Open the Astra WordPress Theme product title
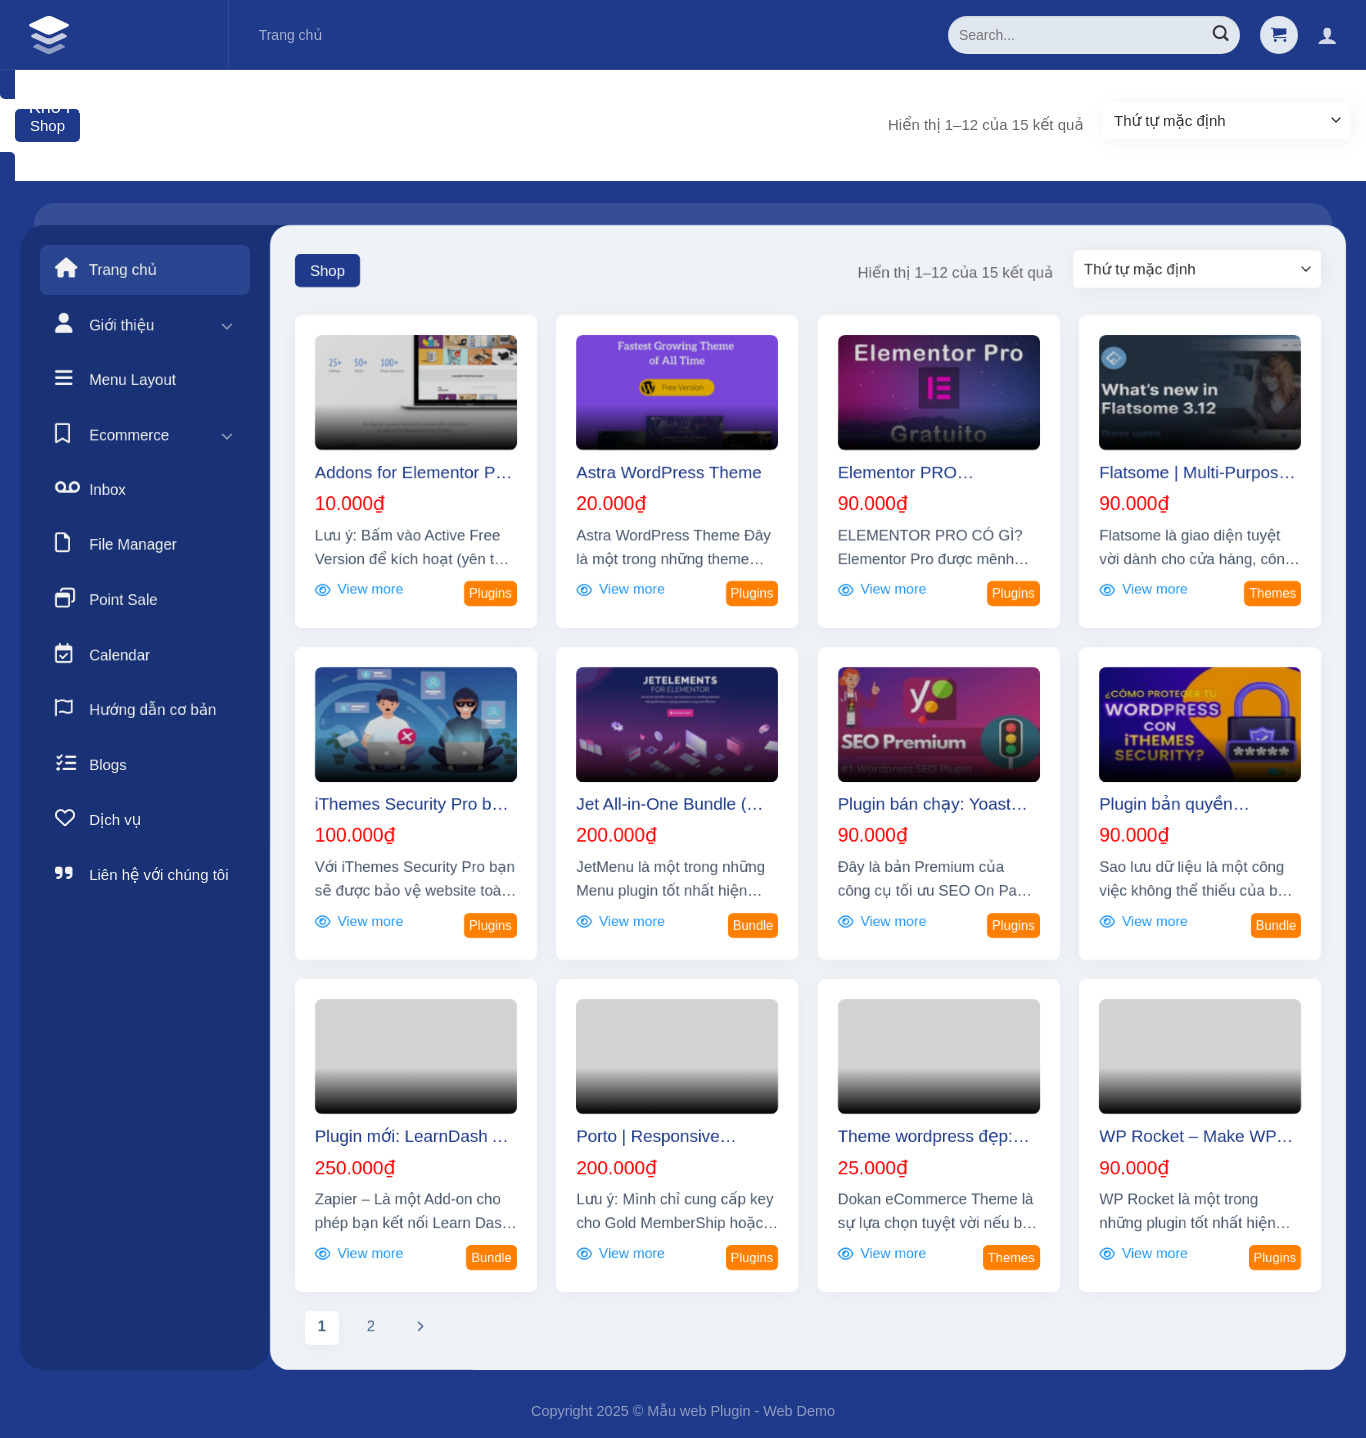Screen dimensions: 1366x1438 click(669, 473)
